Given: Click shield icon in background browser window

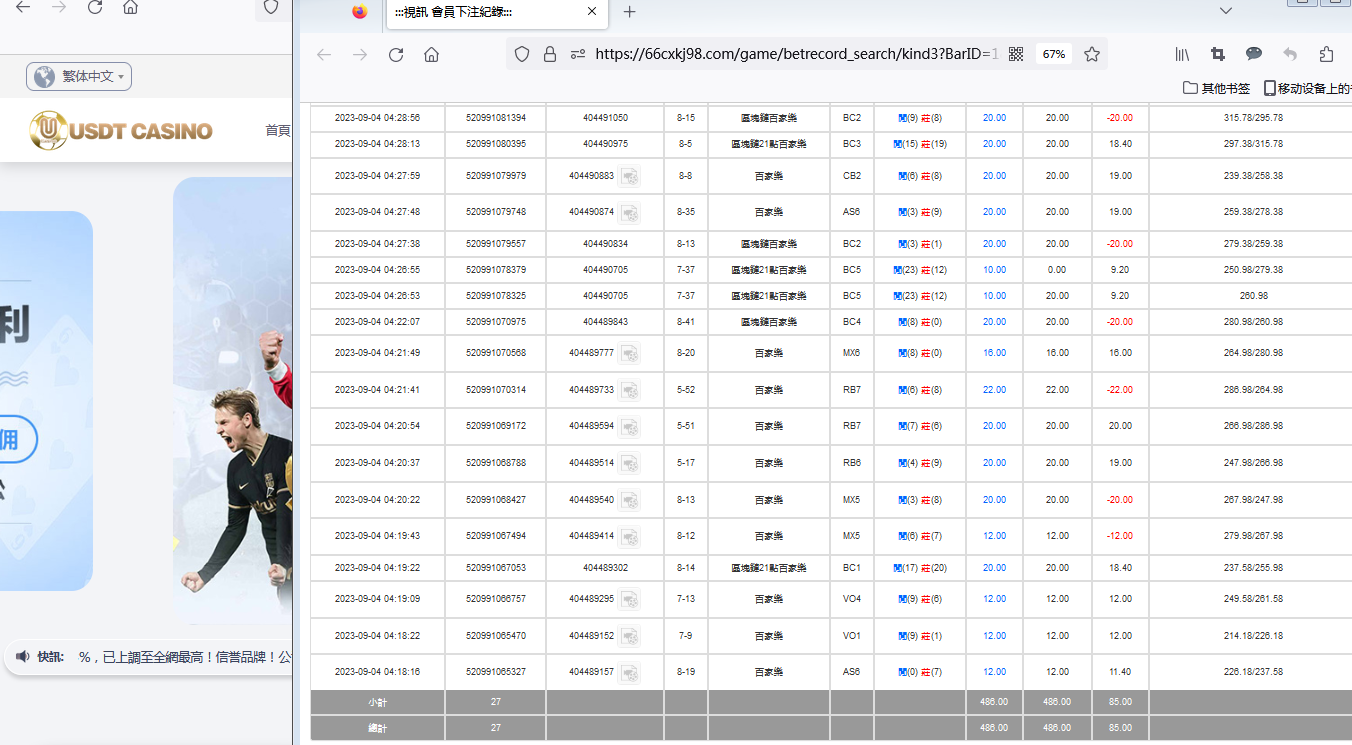Looking at the screenshot, I should (x=270, y=7).
